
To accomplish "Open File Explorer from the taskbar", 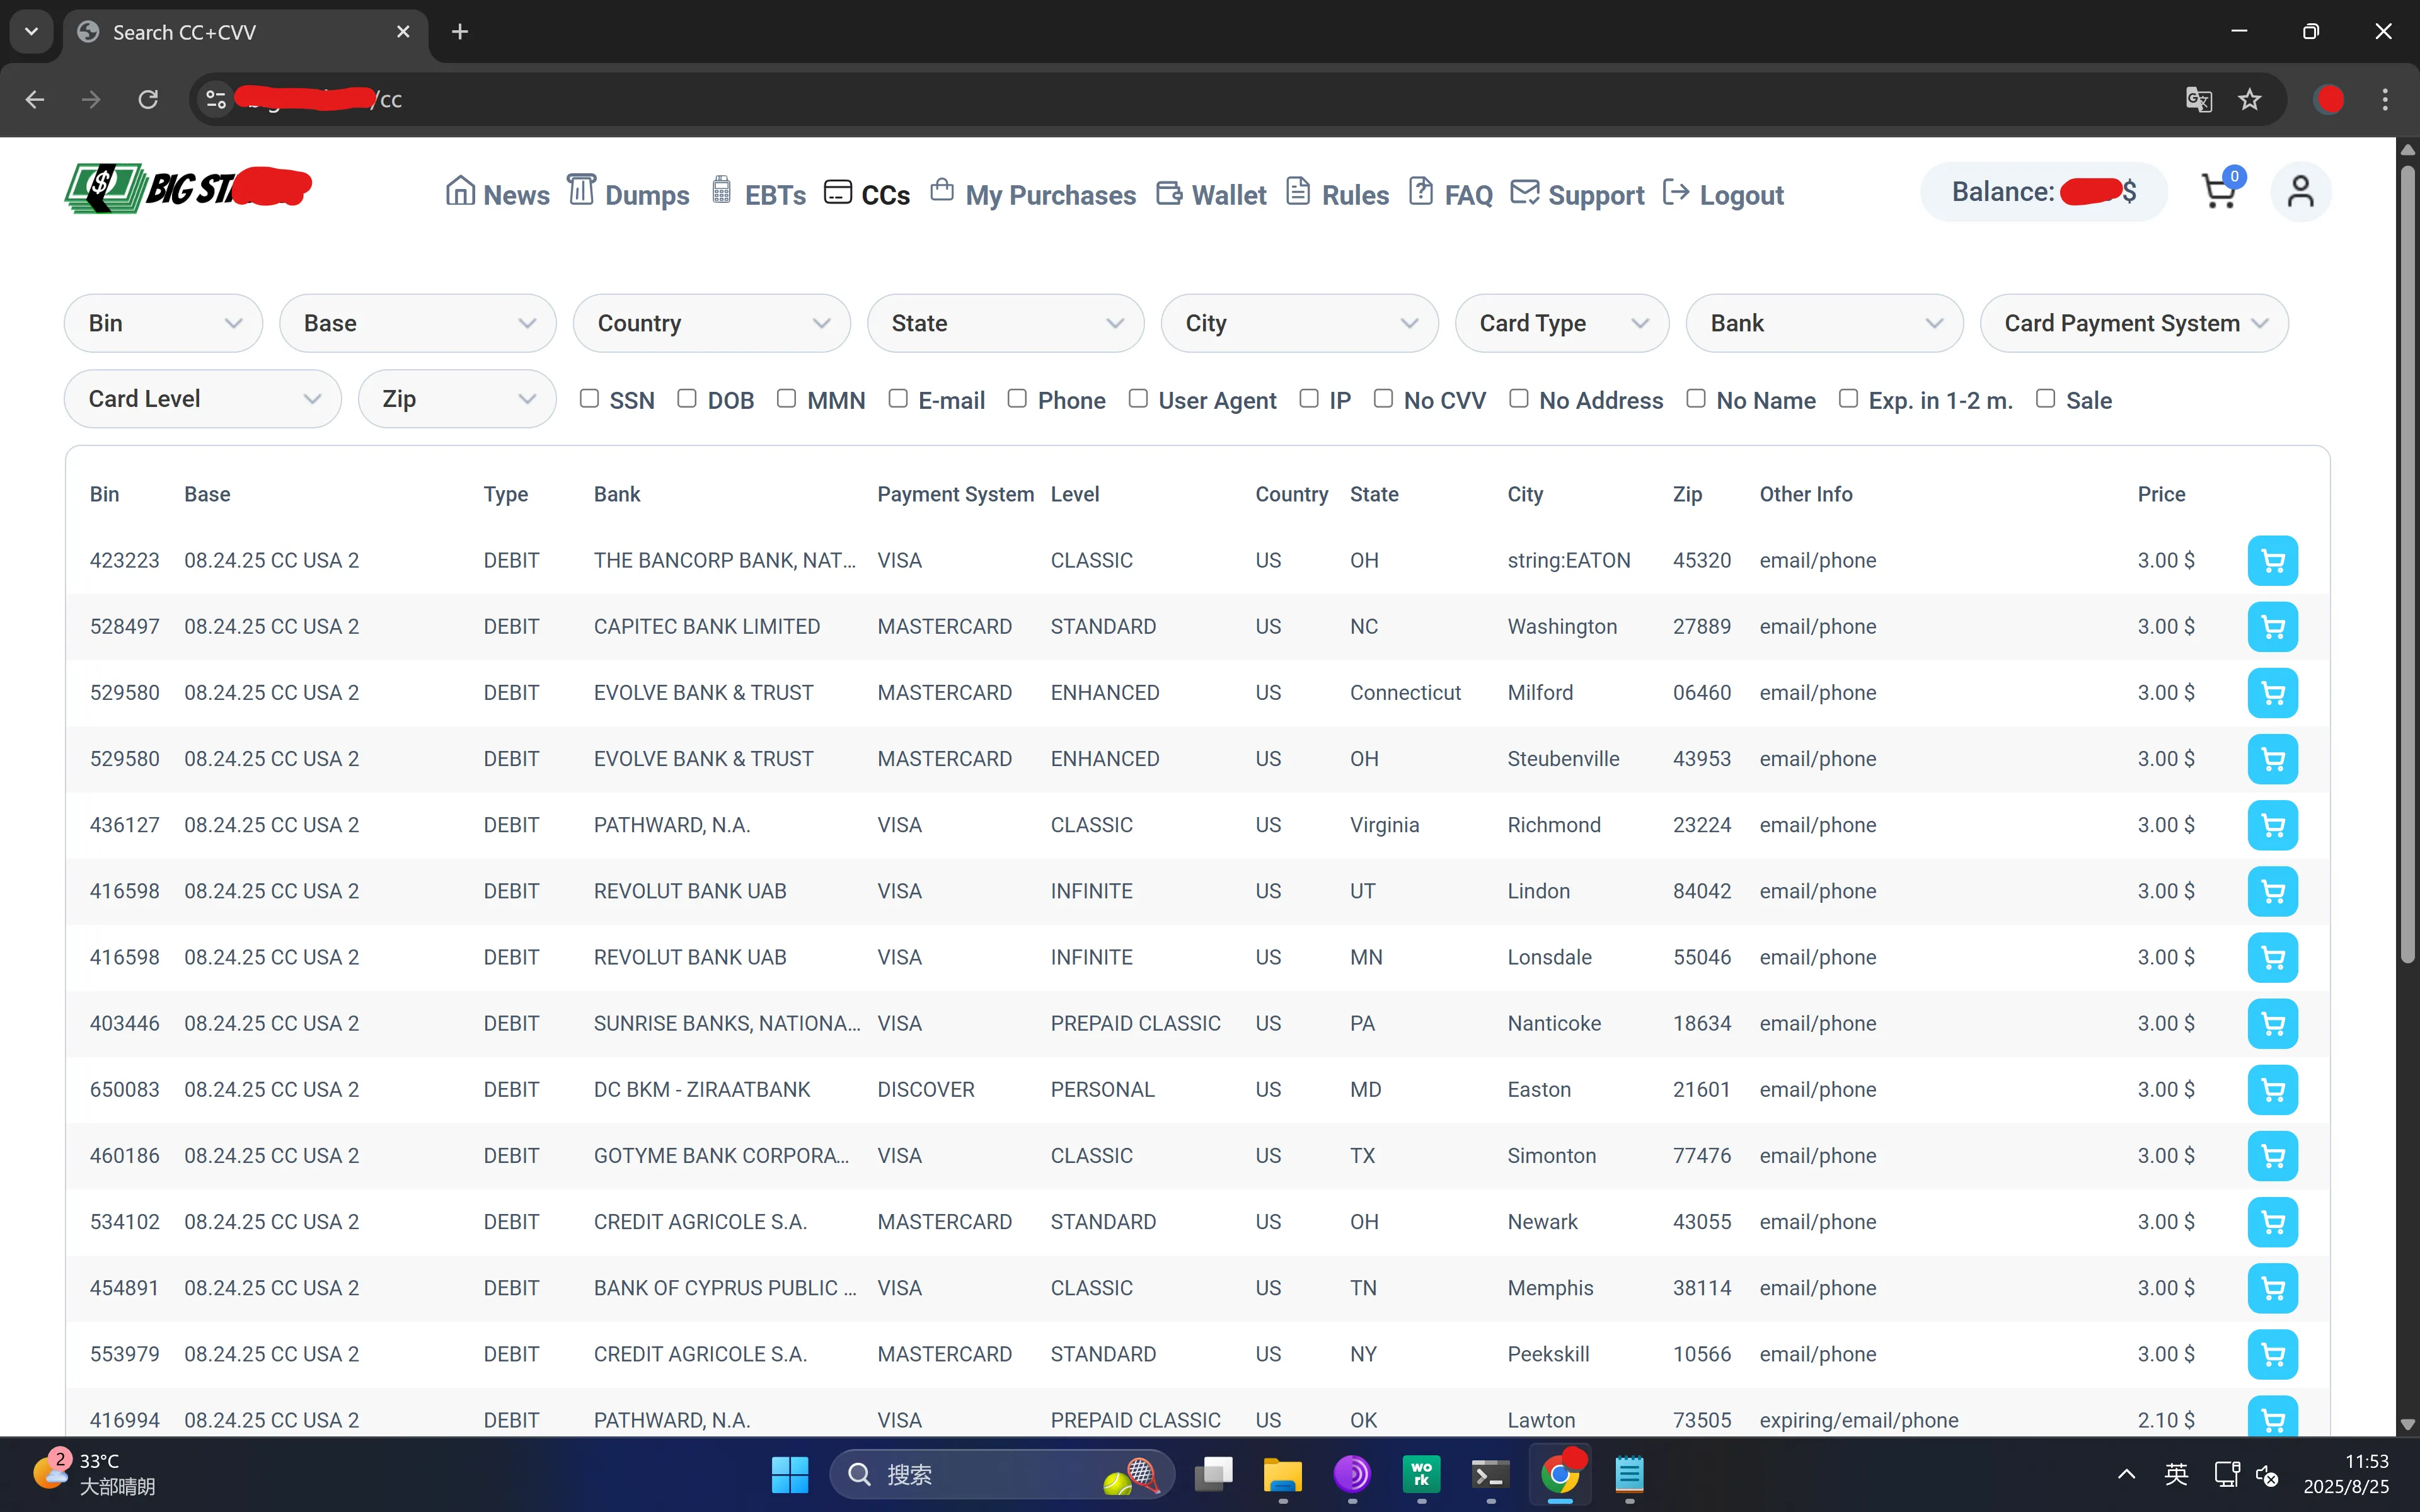I will click(1282, 1474).
